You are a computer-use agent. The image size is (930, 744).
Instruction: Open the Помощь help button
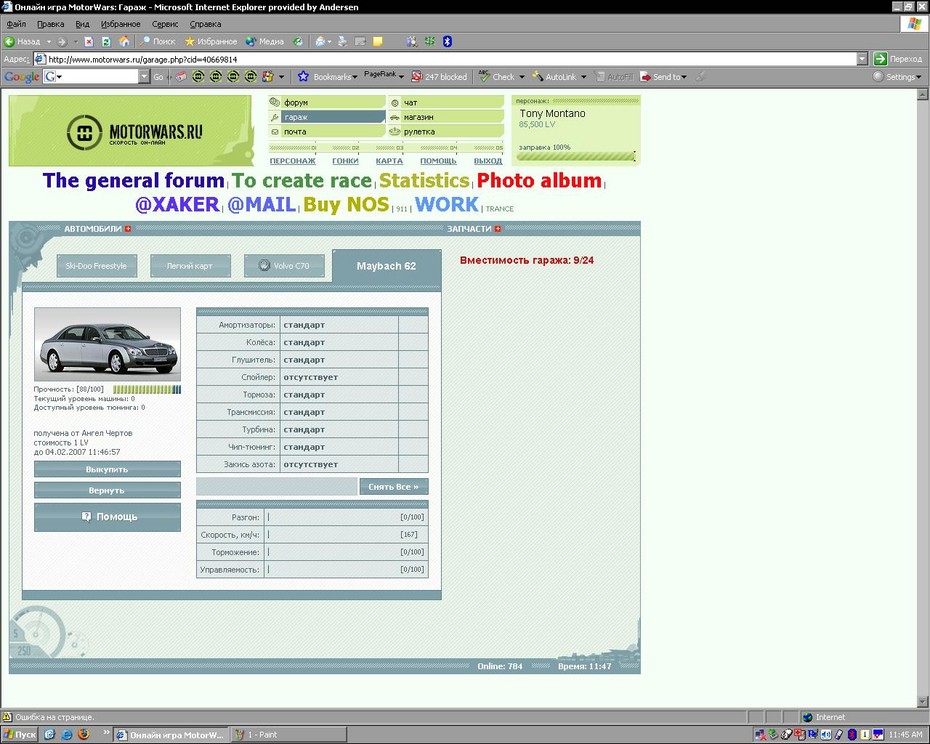coord(107,517)
